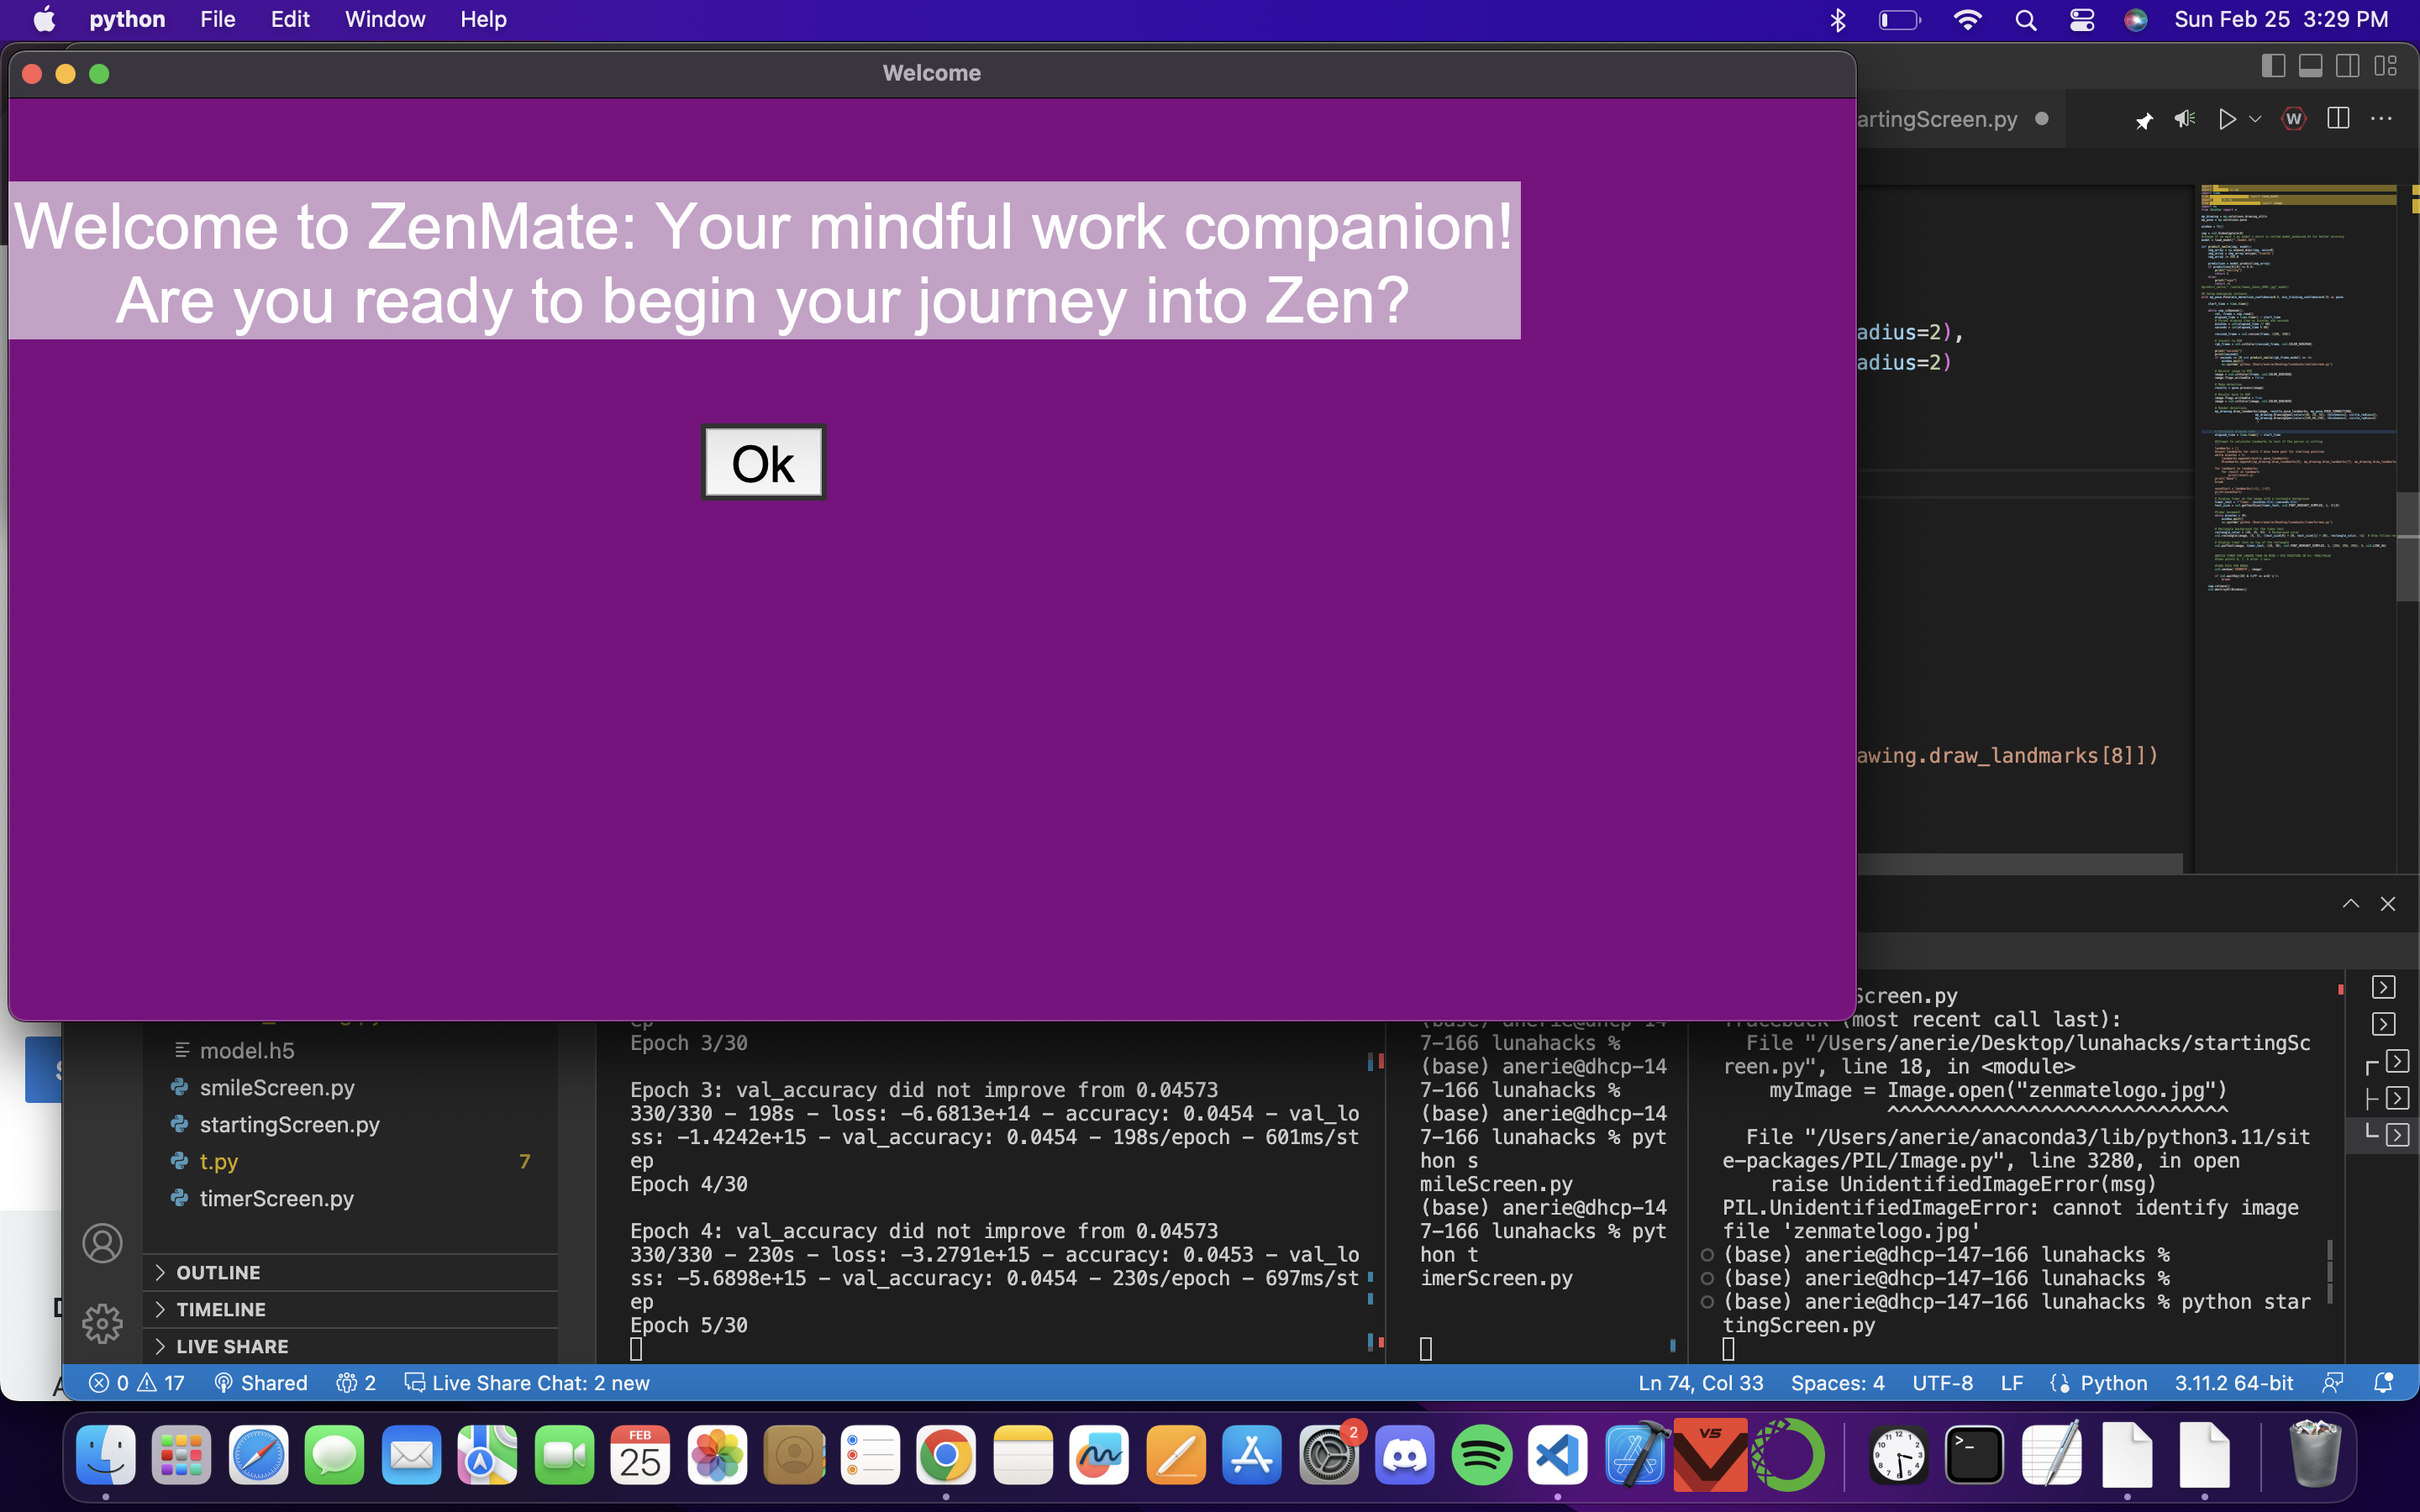Click the editor horizontal scrollbar
This screenshot has width=2420, height=1512.
2018,862
